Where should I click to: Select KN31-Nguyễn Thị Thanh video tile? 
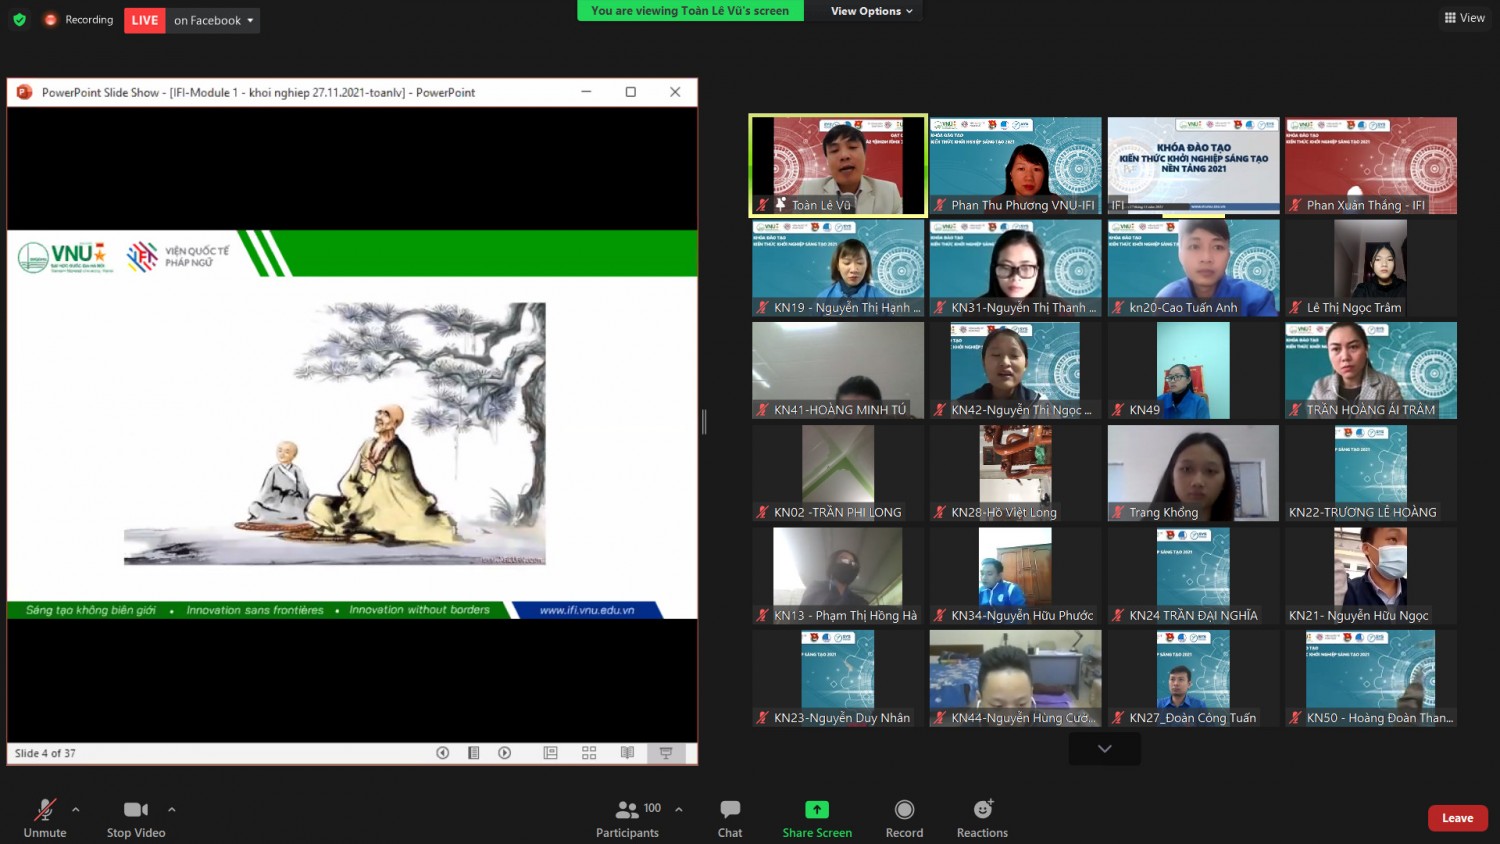pyautogui.click(x=1015, y=268)
